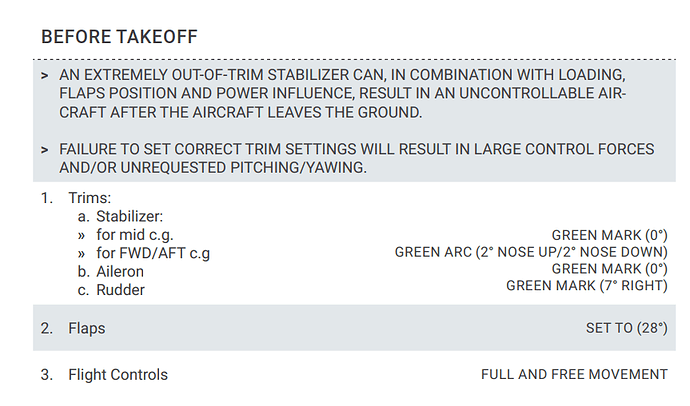Click the arrow marker before the trim settings warning
Image resolution: width=690 pixels, height=406 pixels.
[x=45, y=150]
